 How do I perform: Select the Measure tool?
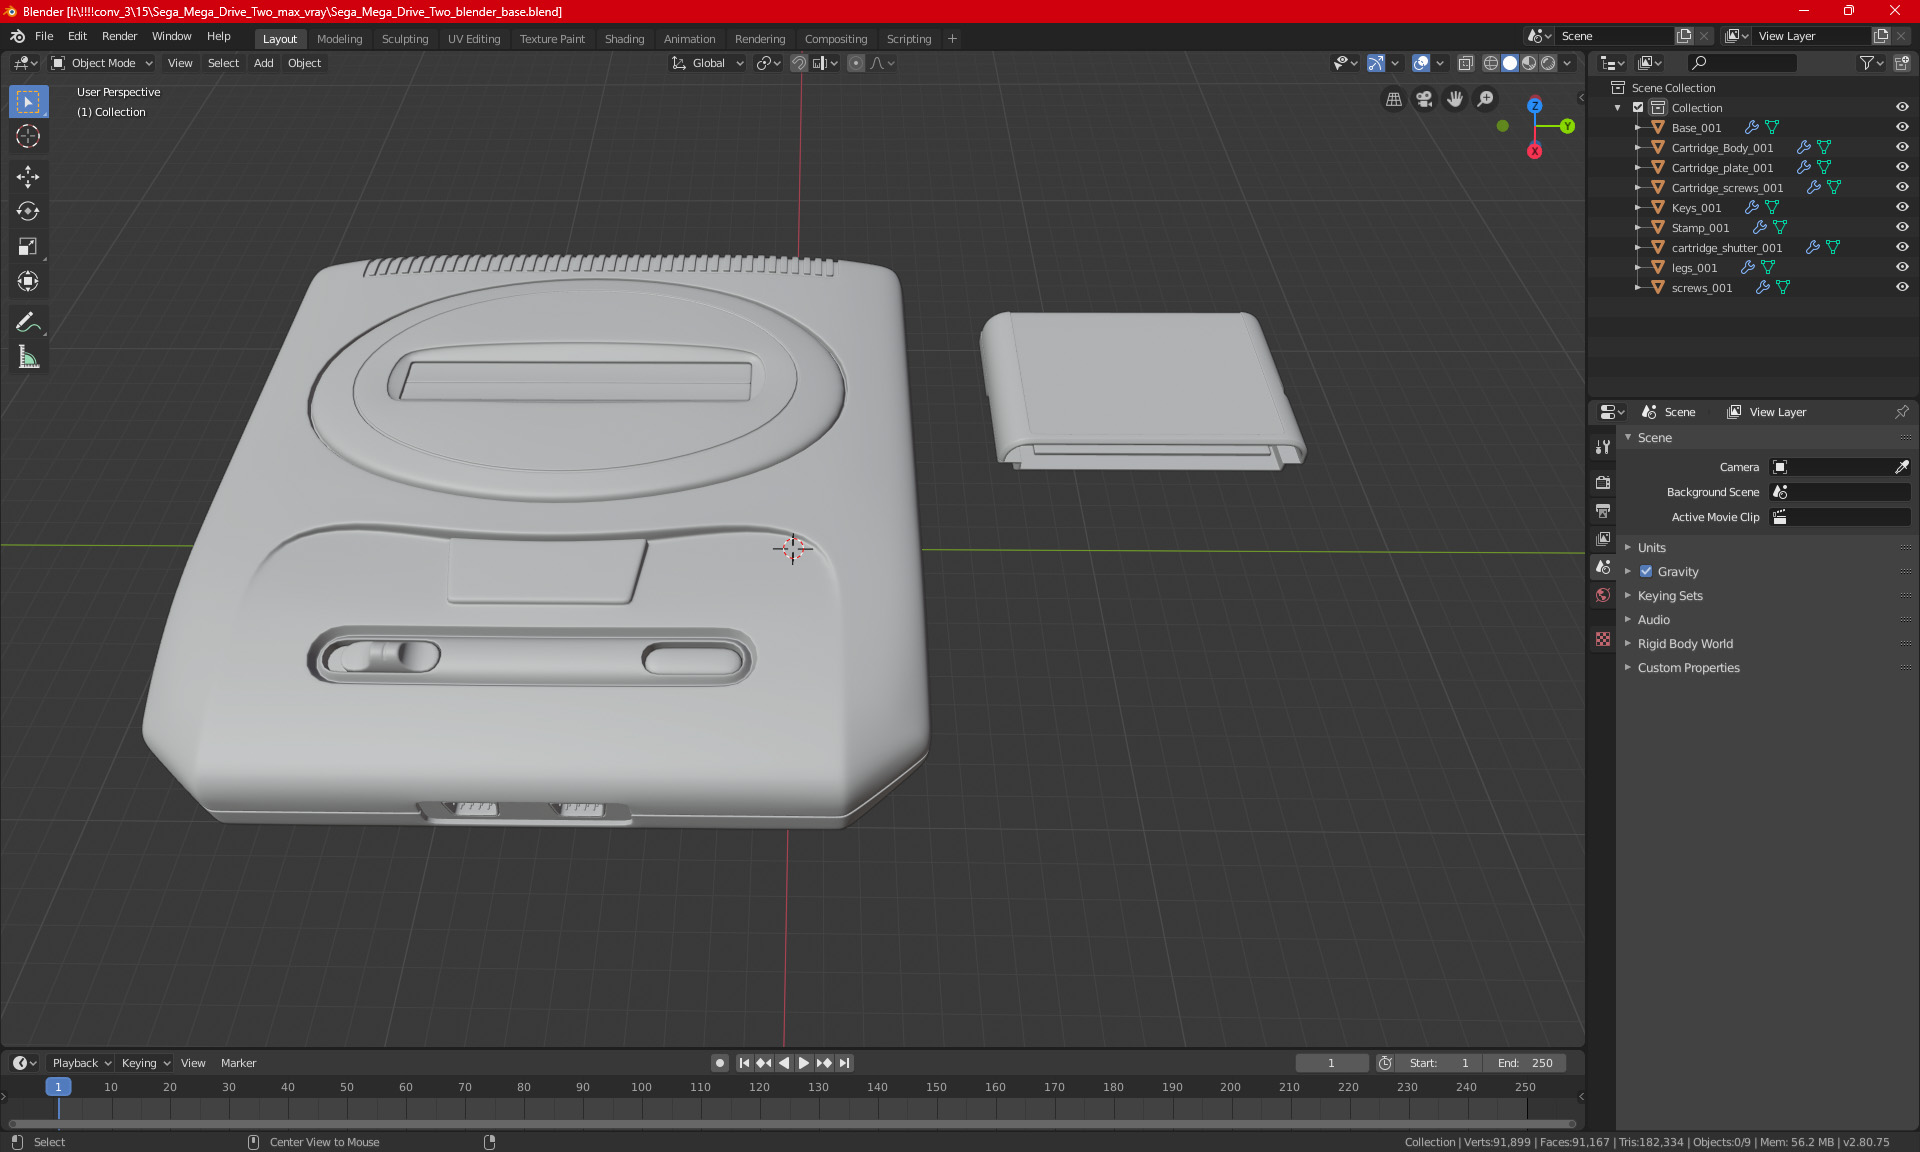click(x=28, y=357)
